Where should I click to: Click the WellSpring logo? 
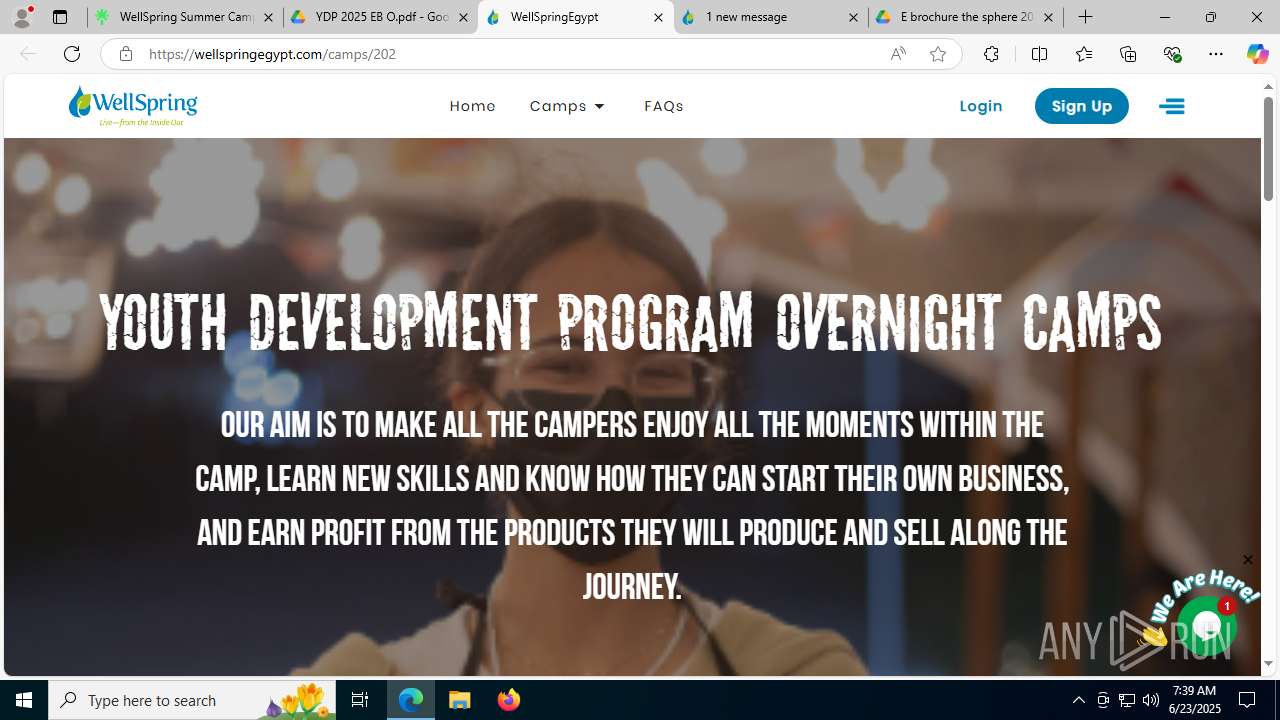point(133,106)
